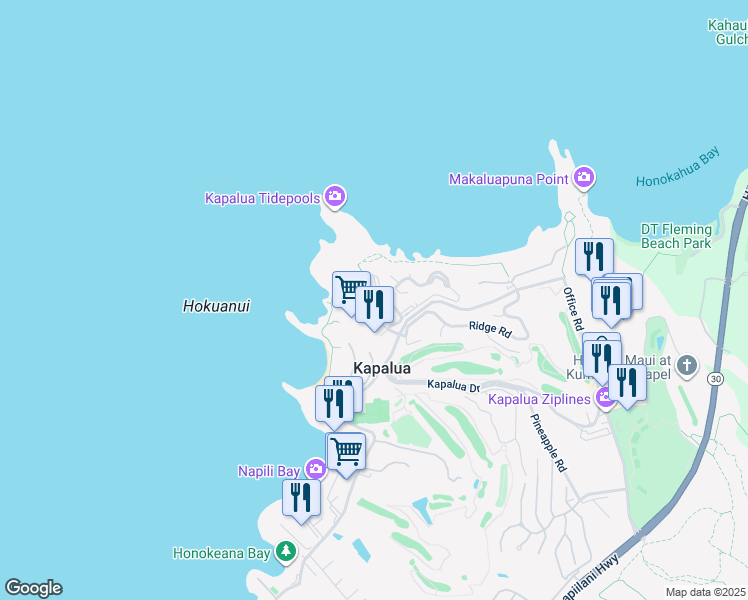
Task: Click the Kapalua town label
Action: point(382,368)
